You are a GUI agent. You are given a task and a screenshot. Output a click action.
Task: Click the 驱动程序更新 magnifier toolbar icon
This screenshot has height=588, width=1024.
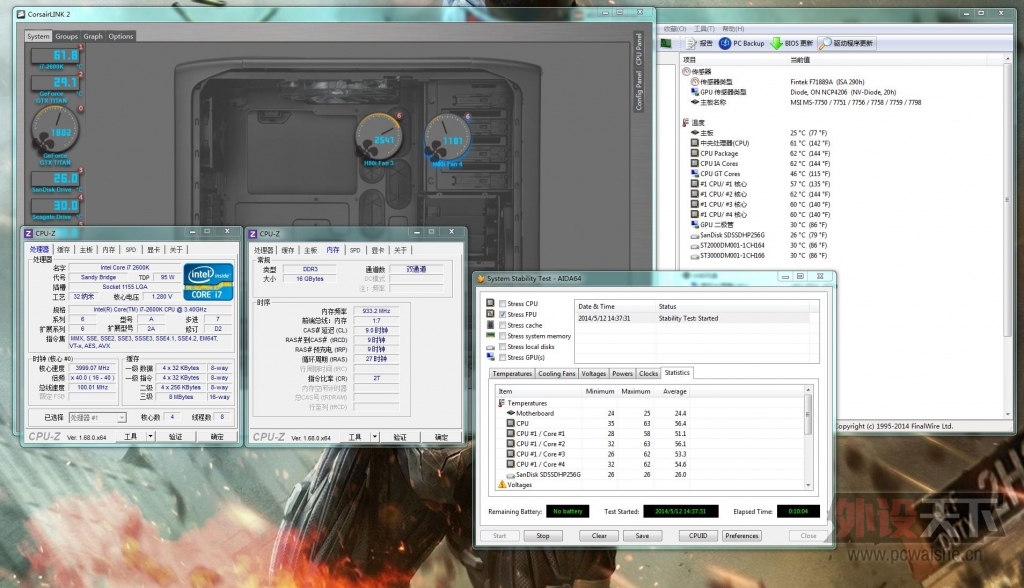825,43
